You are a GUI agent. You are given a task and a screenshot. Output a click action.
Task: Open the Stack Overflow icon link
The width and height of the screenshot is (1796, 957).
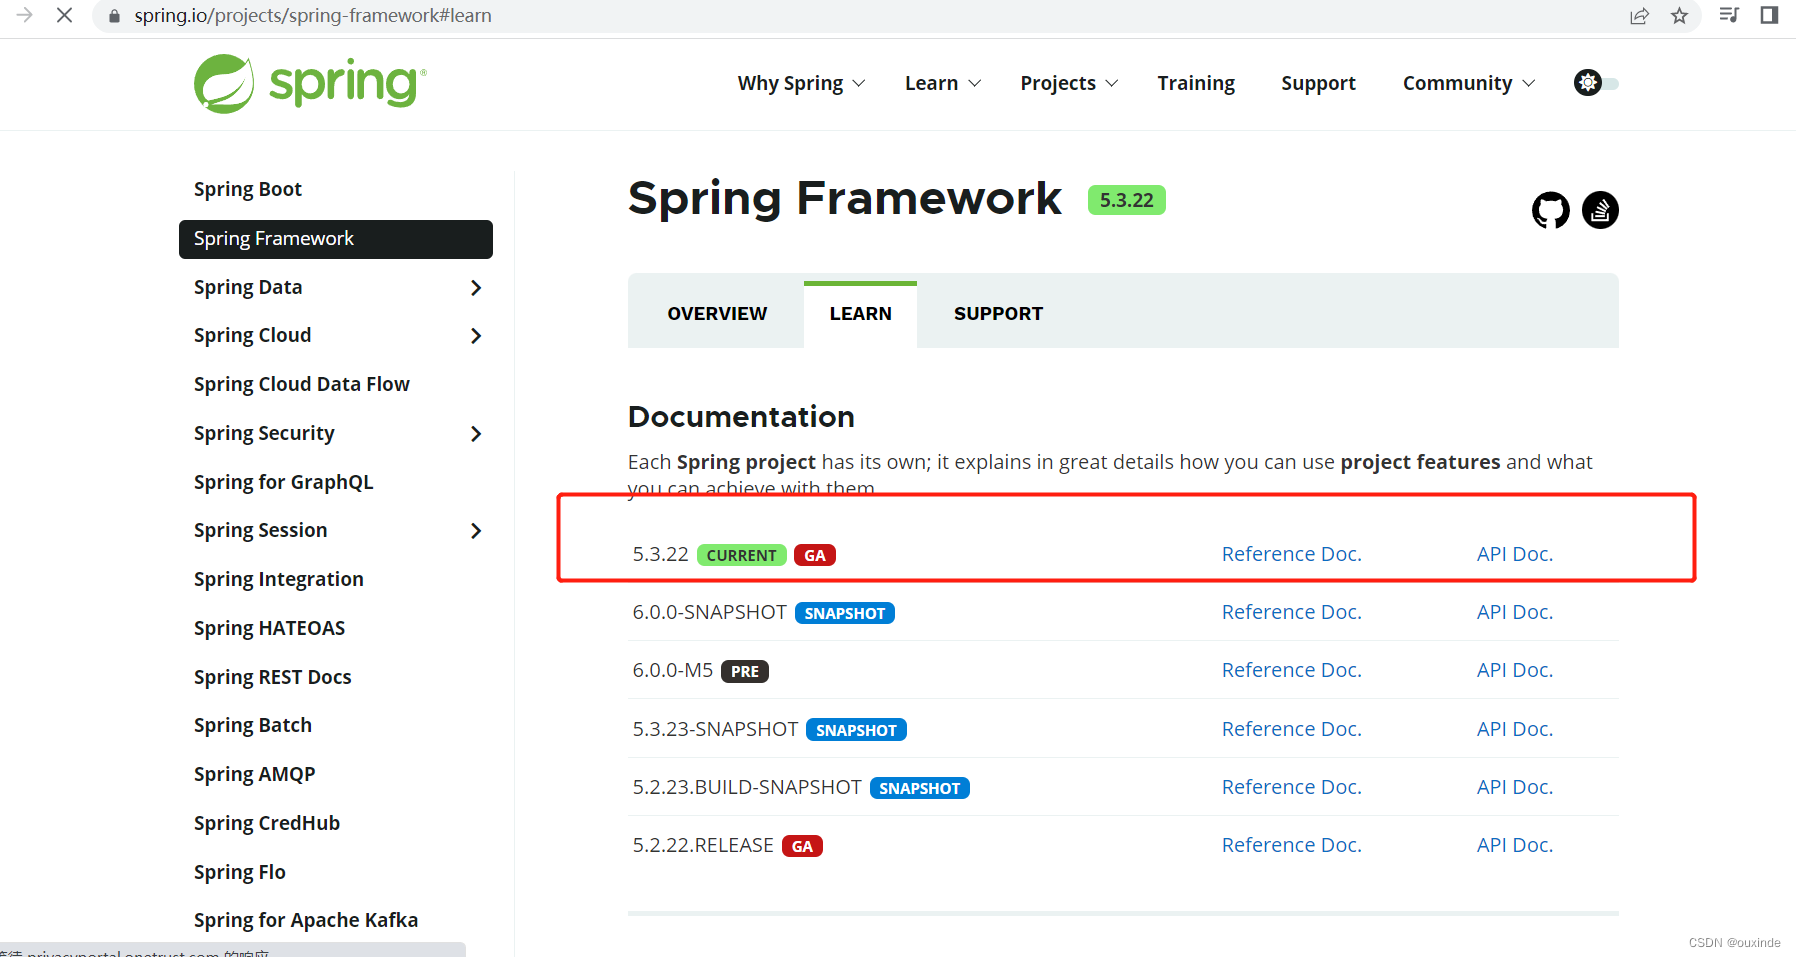1600,210
